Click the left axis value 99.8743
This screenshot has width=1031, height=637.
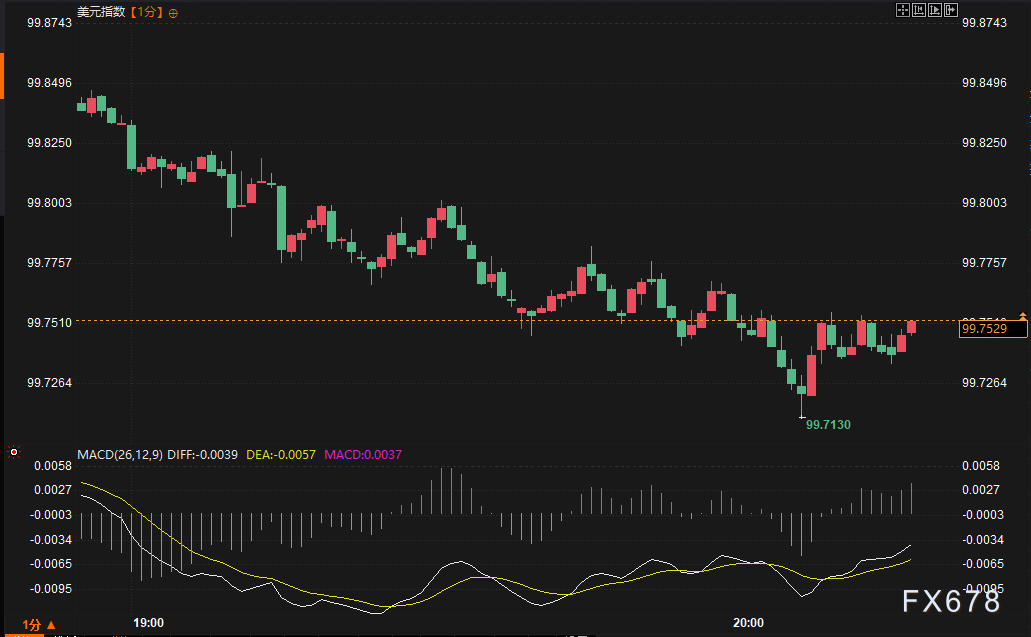pyautogui.click(x=49, y=23)
